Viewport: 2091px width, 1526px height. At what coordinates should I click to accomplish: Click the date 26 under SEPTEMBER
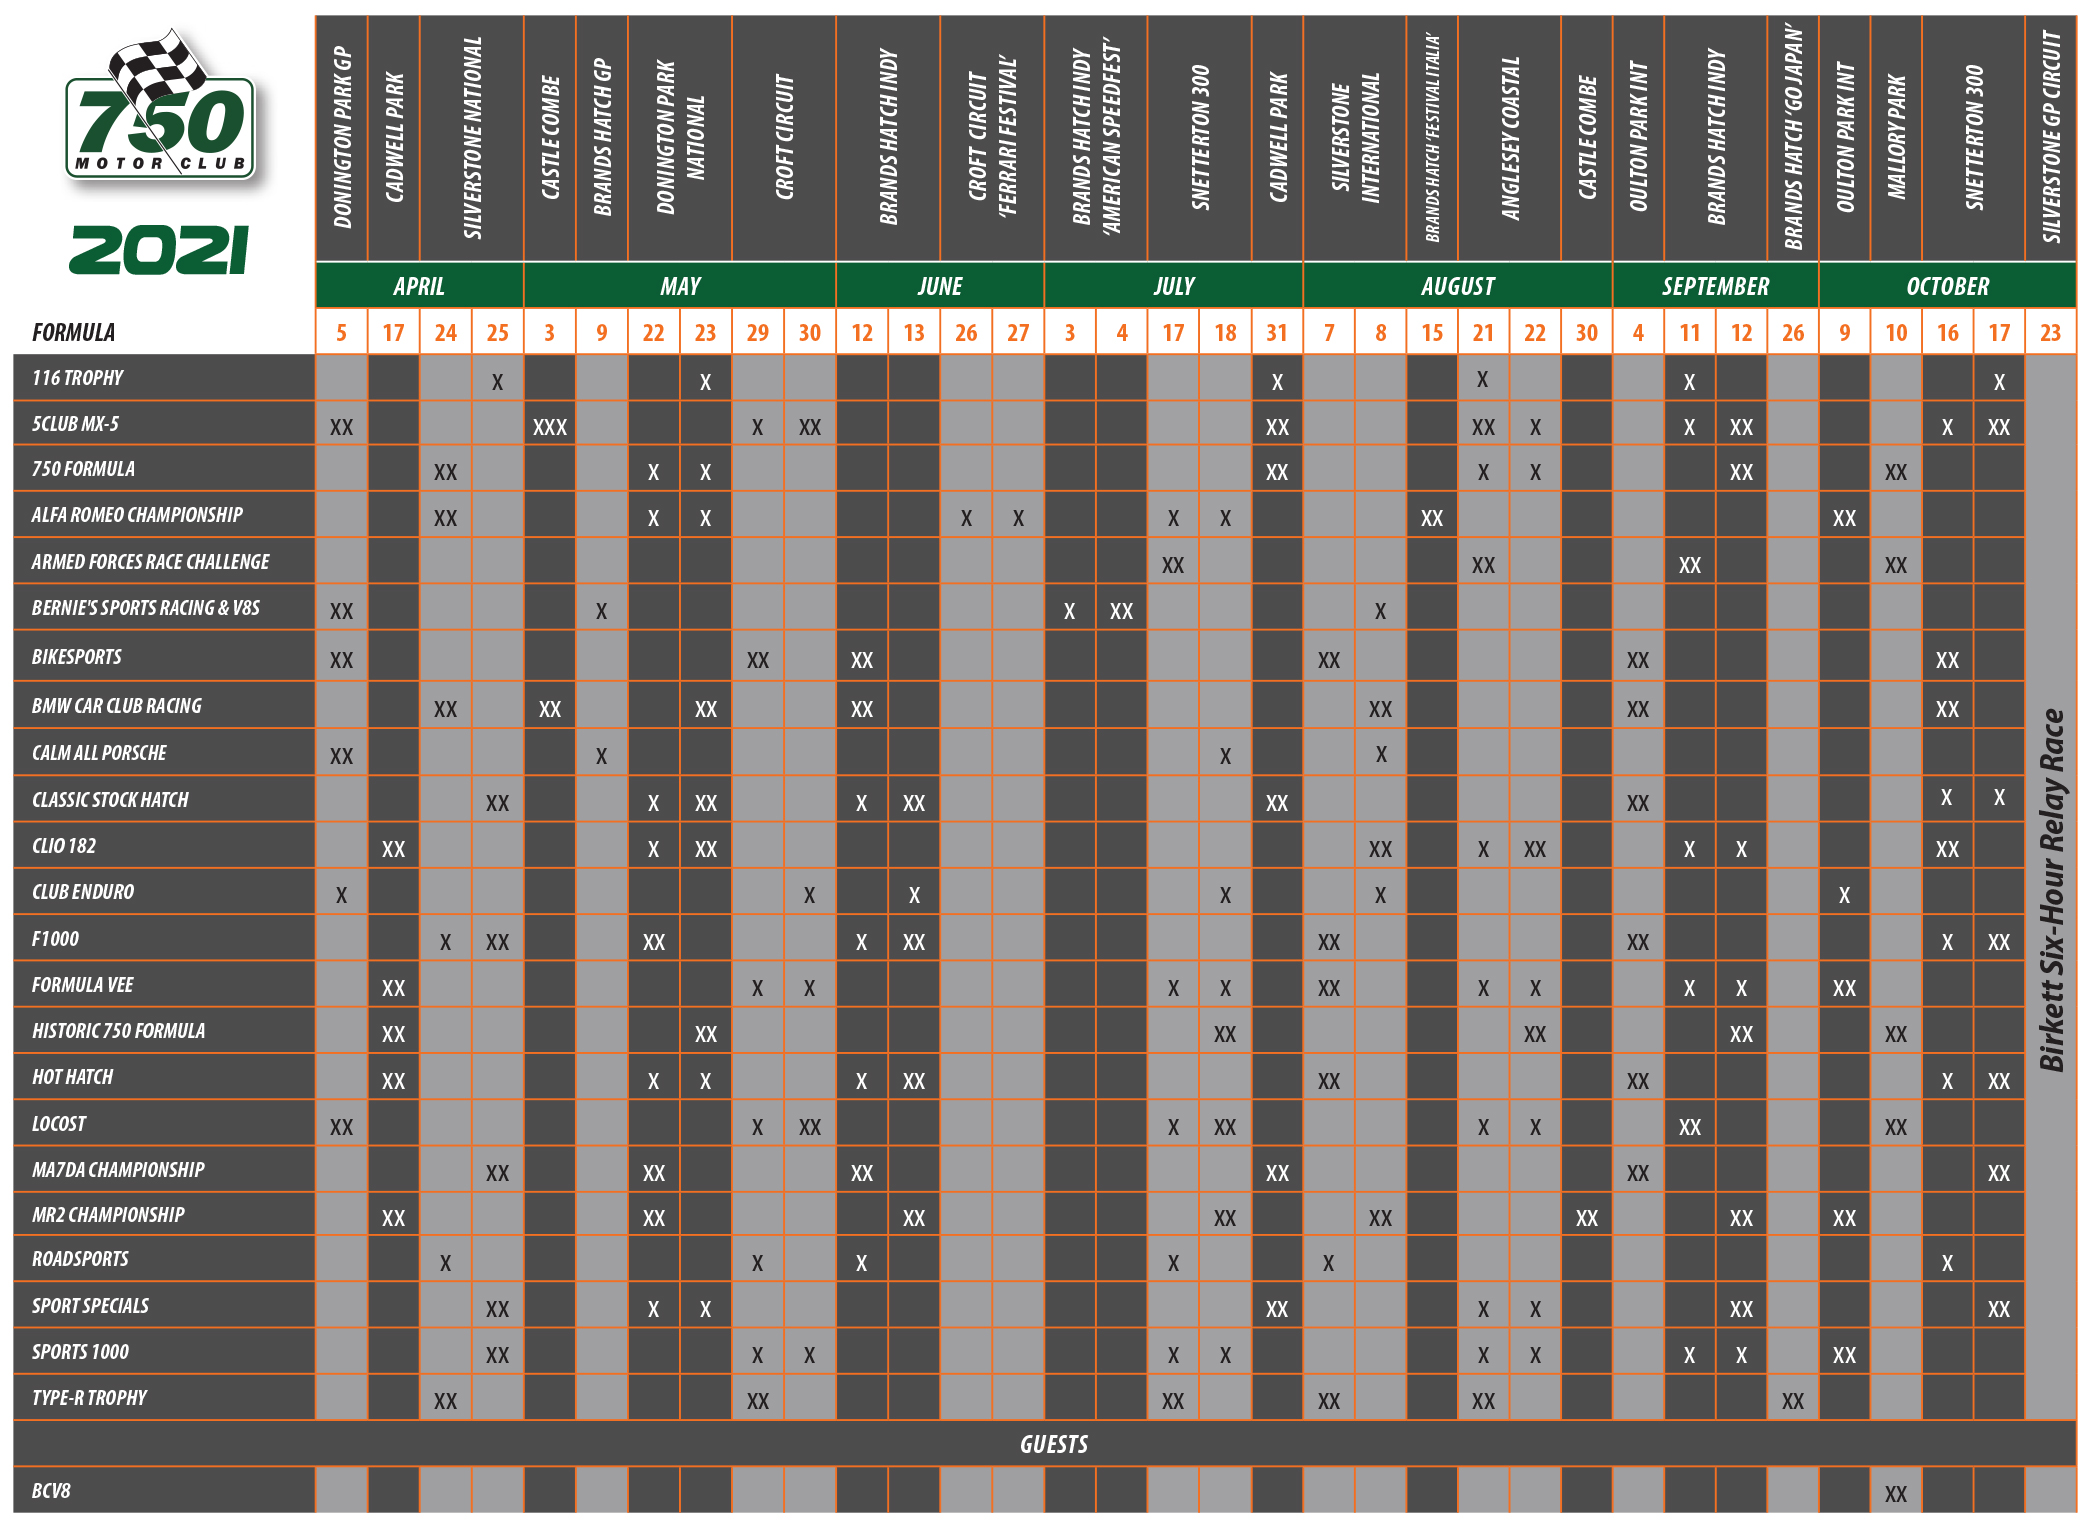[1793, 333]
